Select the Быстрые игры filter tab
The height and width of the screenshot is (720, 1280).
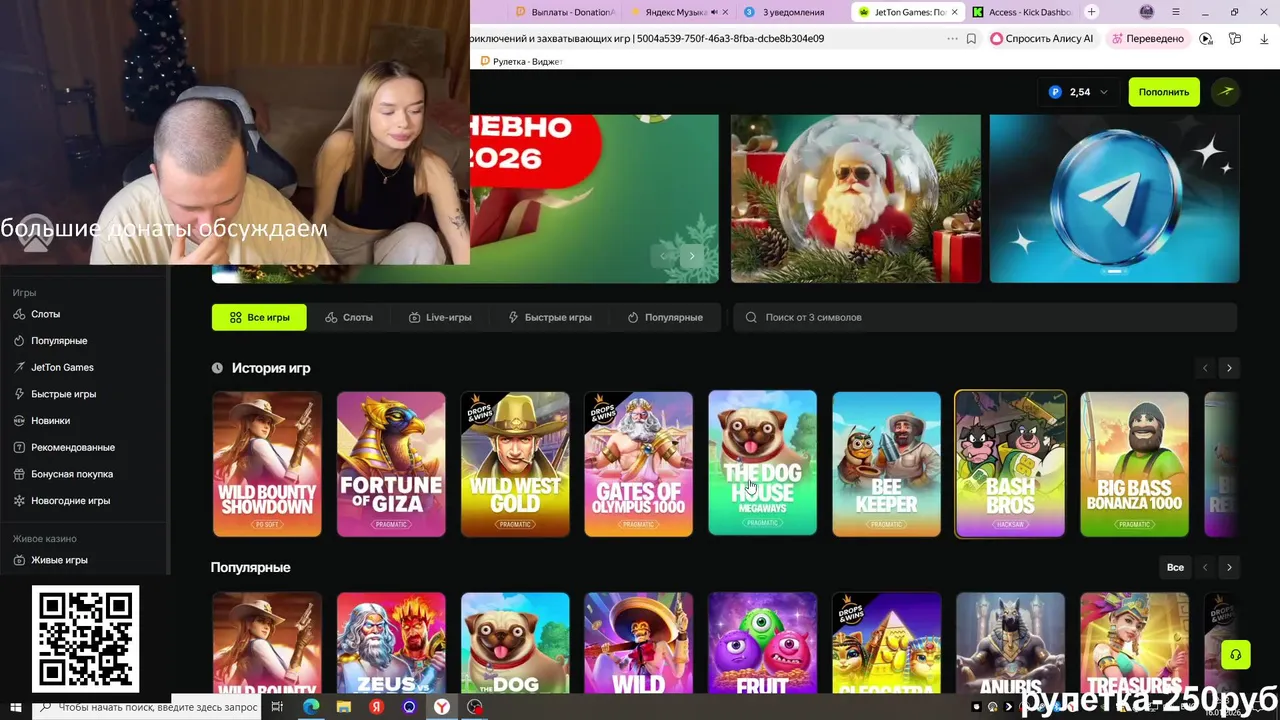[550, 317]
